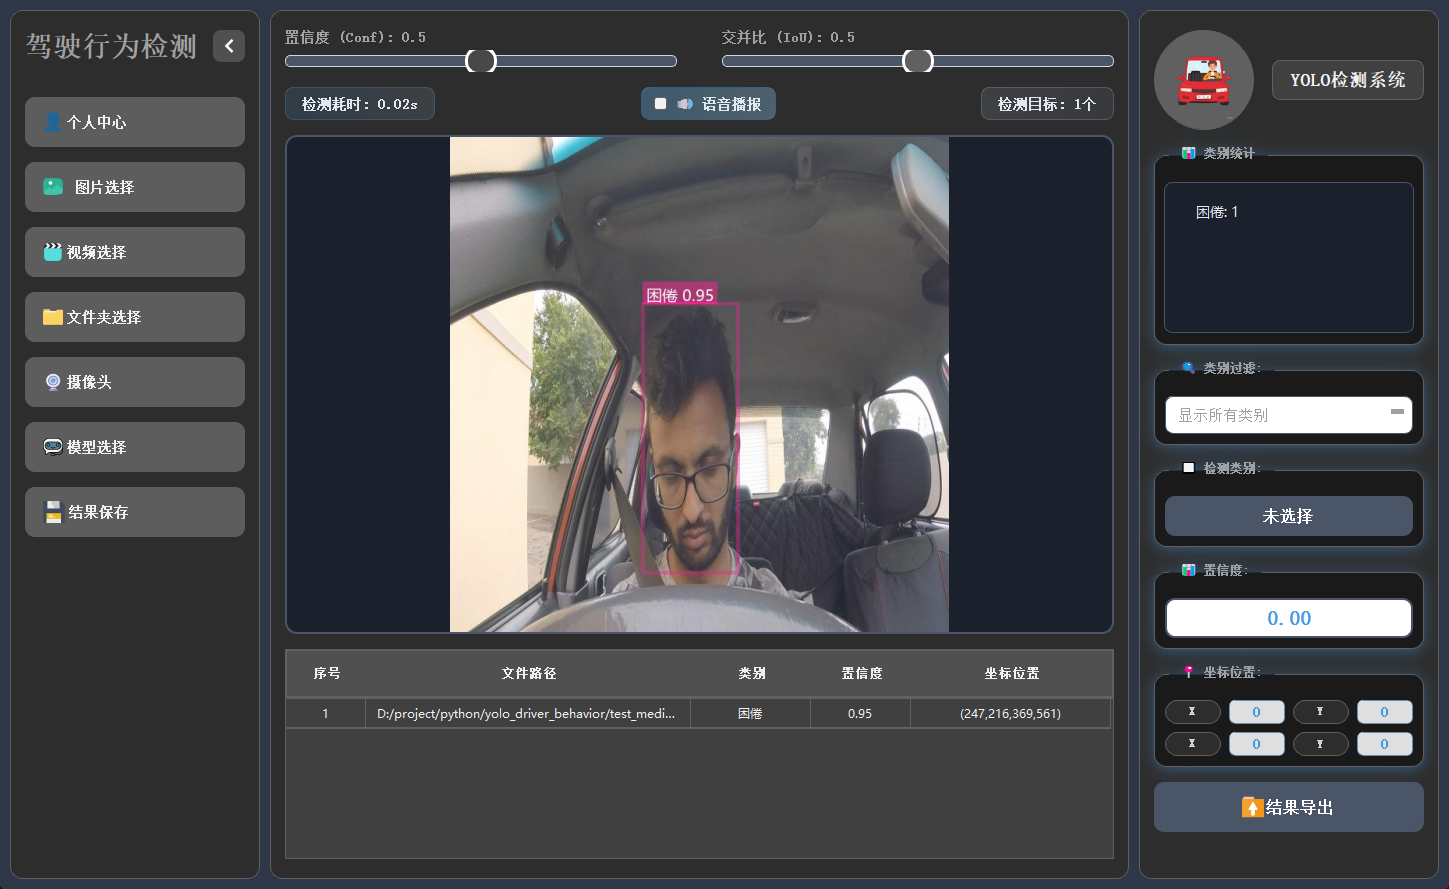Click the clapperboard icon on 视频选择
1449x889 pixels.
[x=53, y=252]
